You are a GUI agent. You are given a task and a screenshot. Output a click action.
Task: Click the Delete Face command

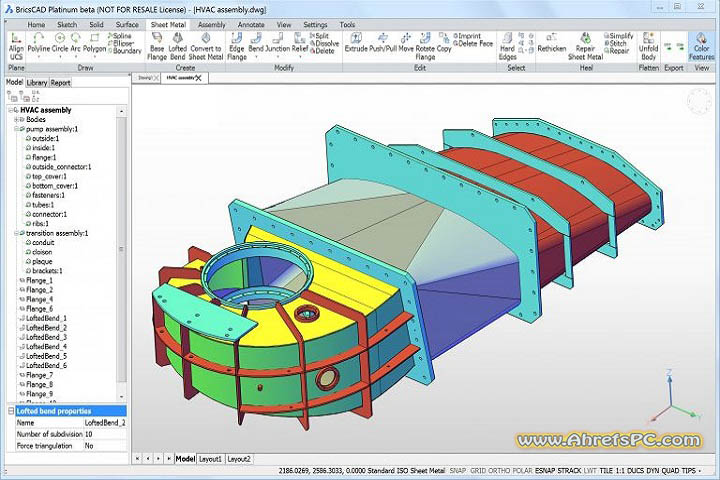tap(473, 43)
